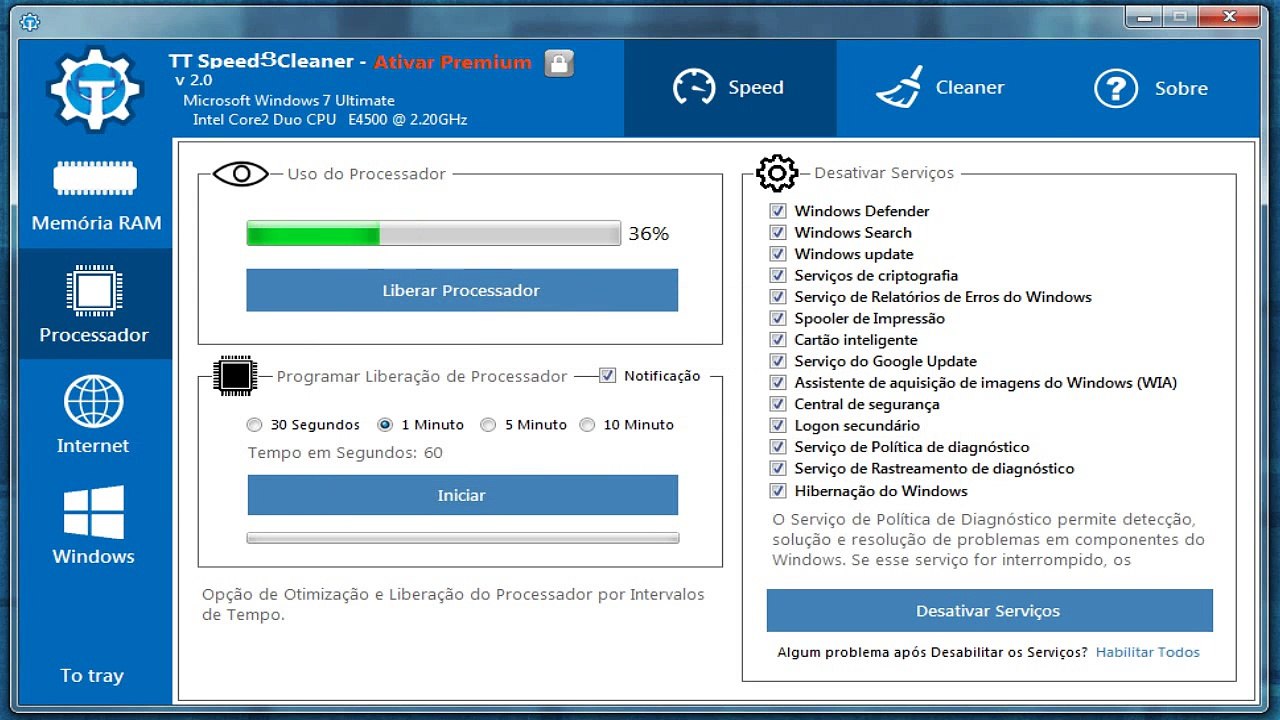The height and width of the screenshot is (720, 1280).
Task: Uncheck the Central de segurança checkbox
Action: [777, 405]
